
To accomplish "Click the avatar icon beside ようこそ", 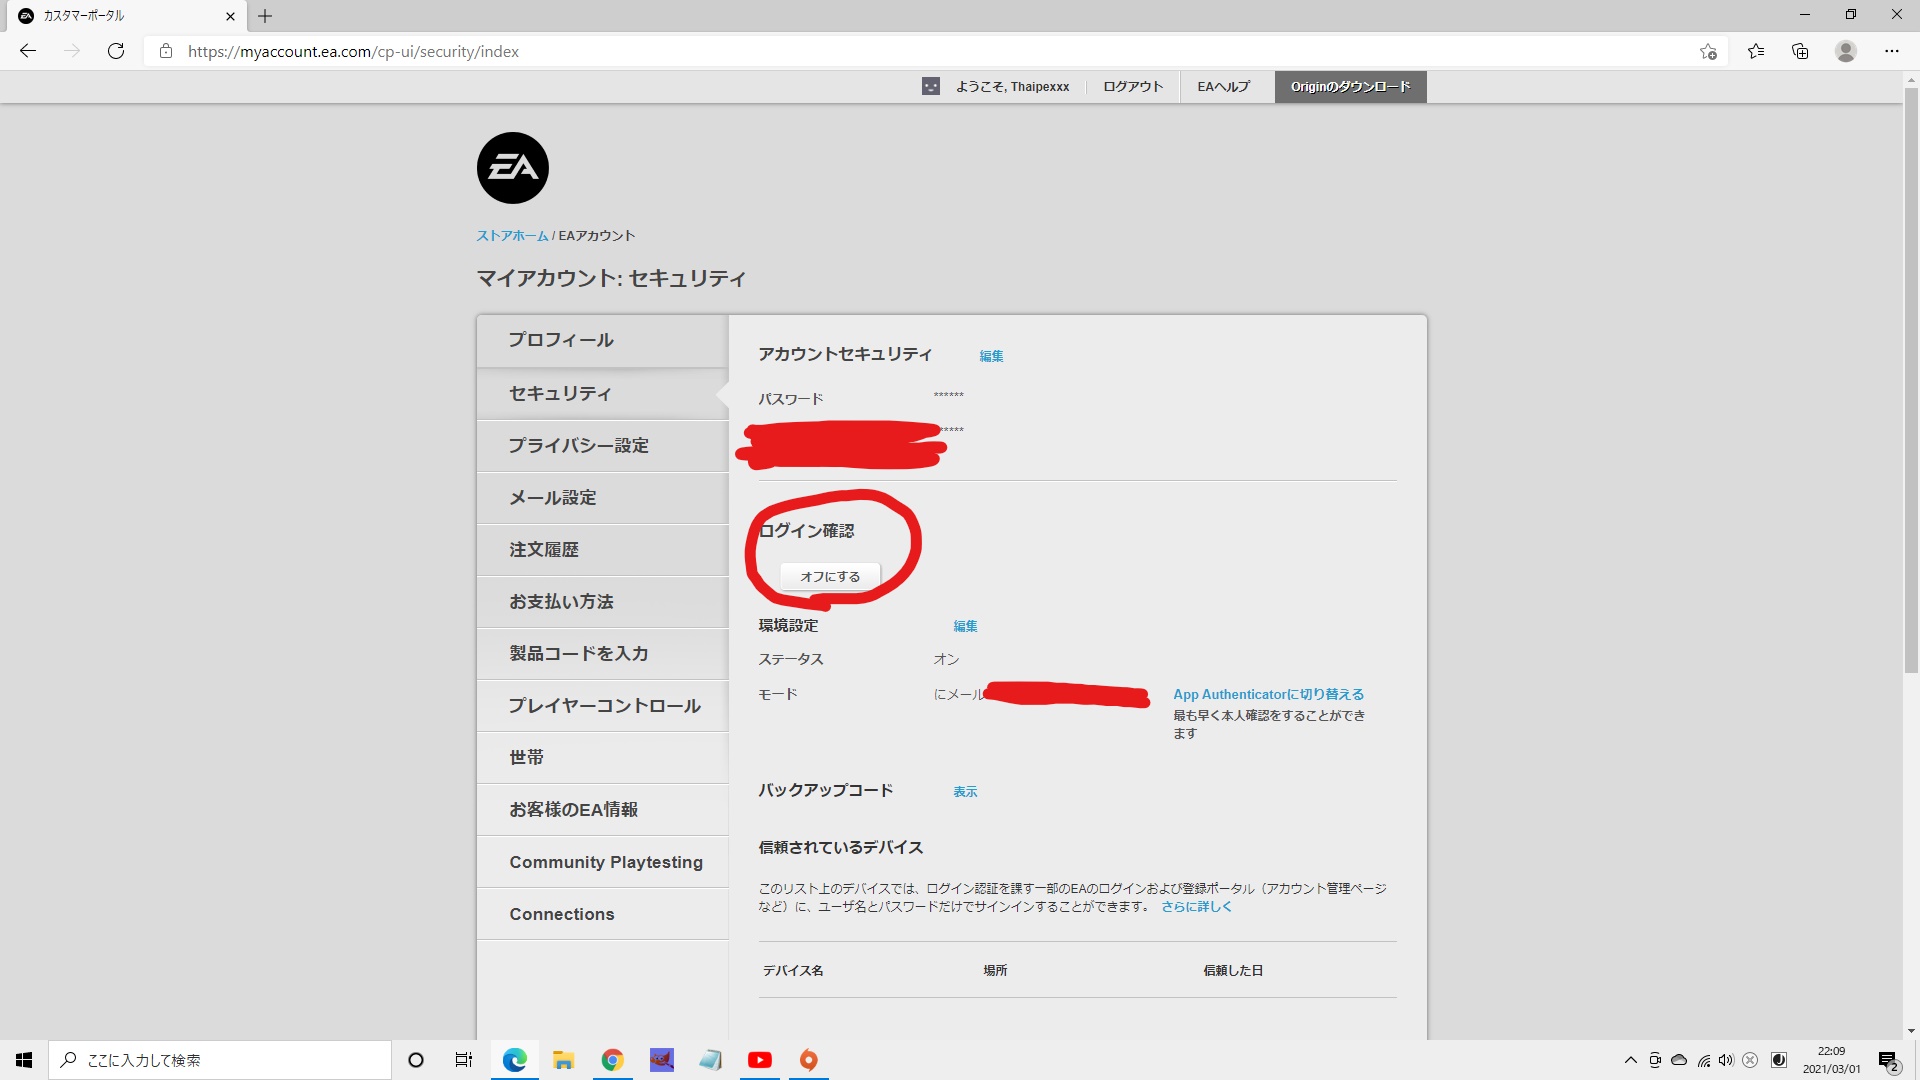I will [x=931, y=87].
